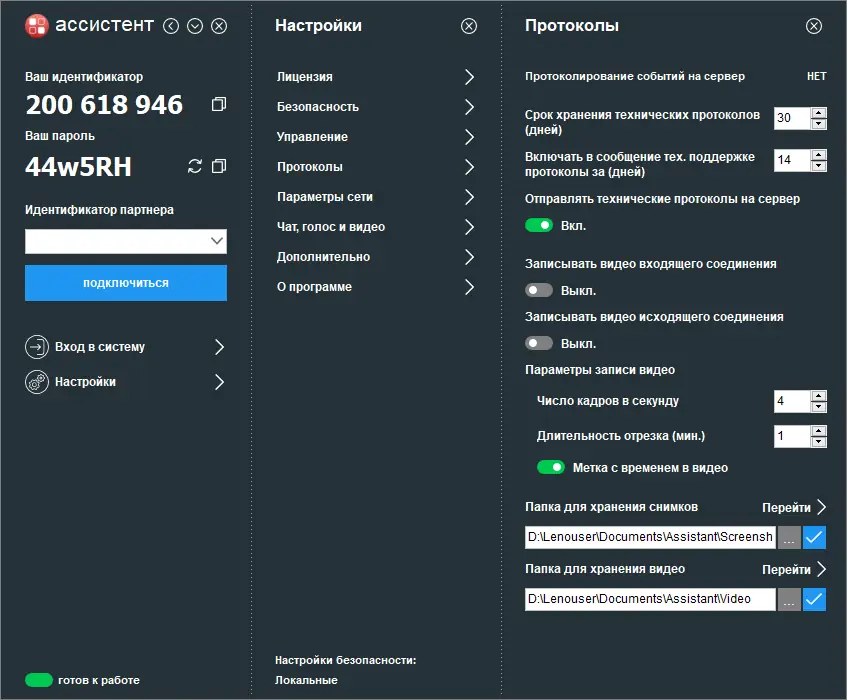The width and height of the screenshot is (847, 700).
Task: Turn off timestamp mark in video
Action: coord(551,467)
